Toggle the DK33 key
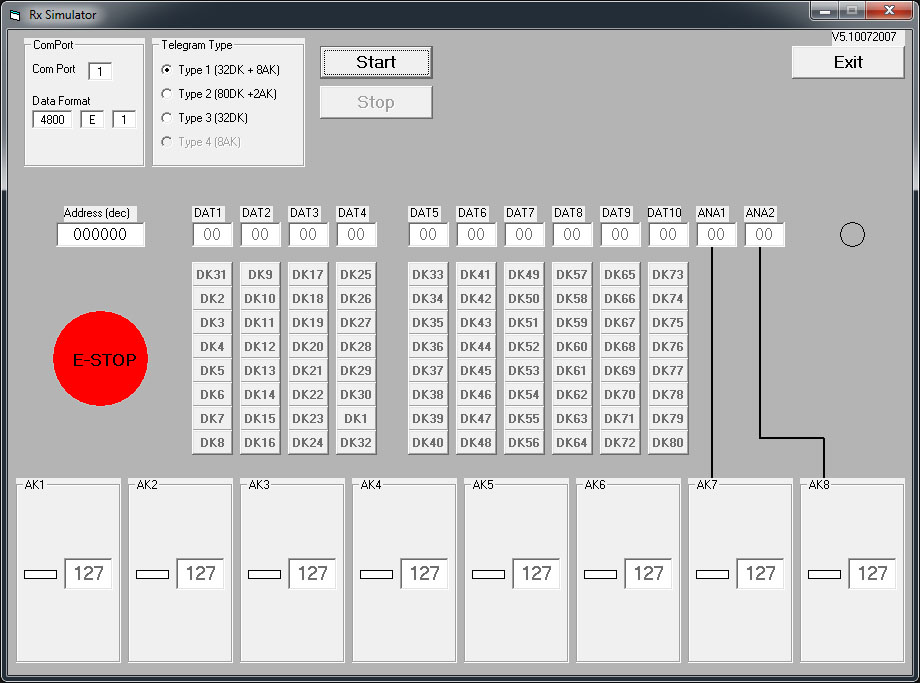 (x=428, y=275)
